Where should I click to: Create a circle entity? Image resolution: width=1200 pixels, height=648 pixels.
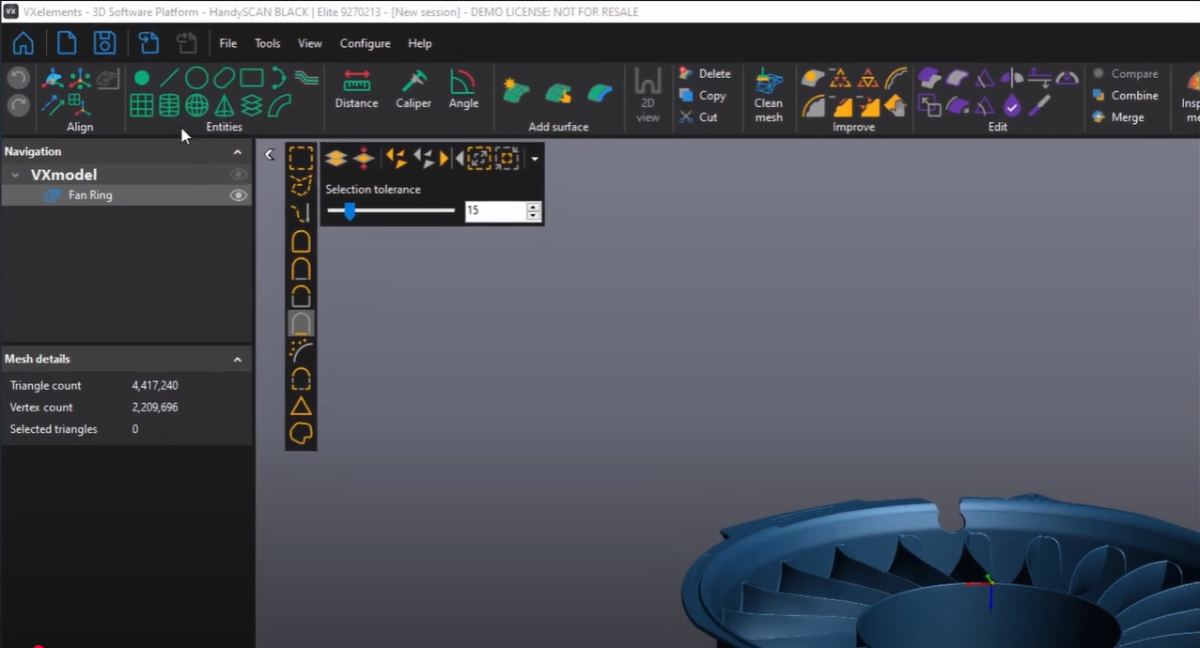(x=196, y=76)
